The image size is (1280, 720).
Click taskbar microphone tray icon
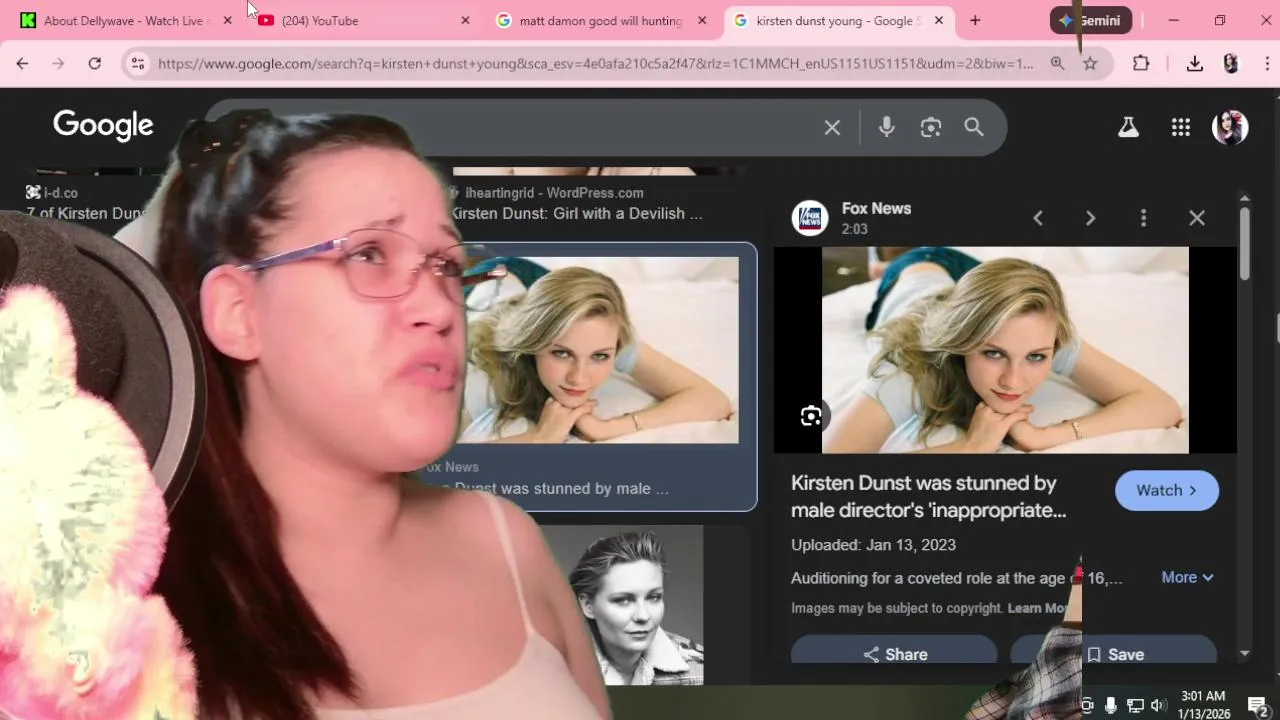1111,706
